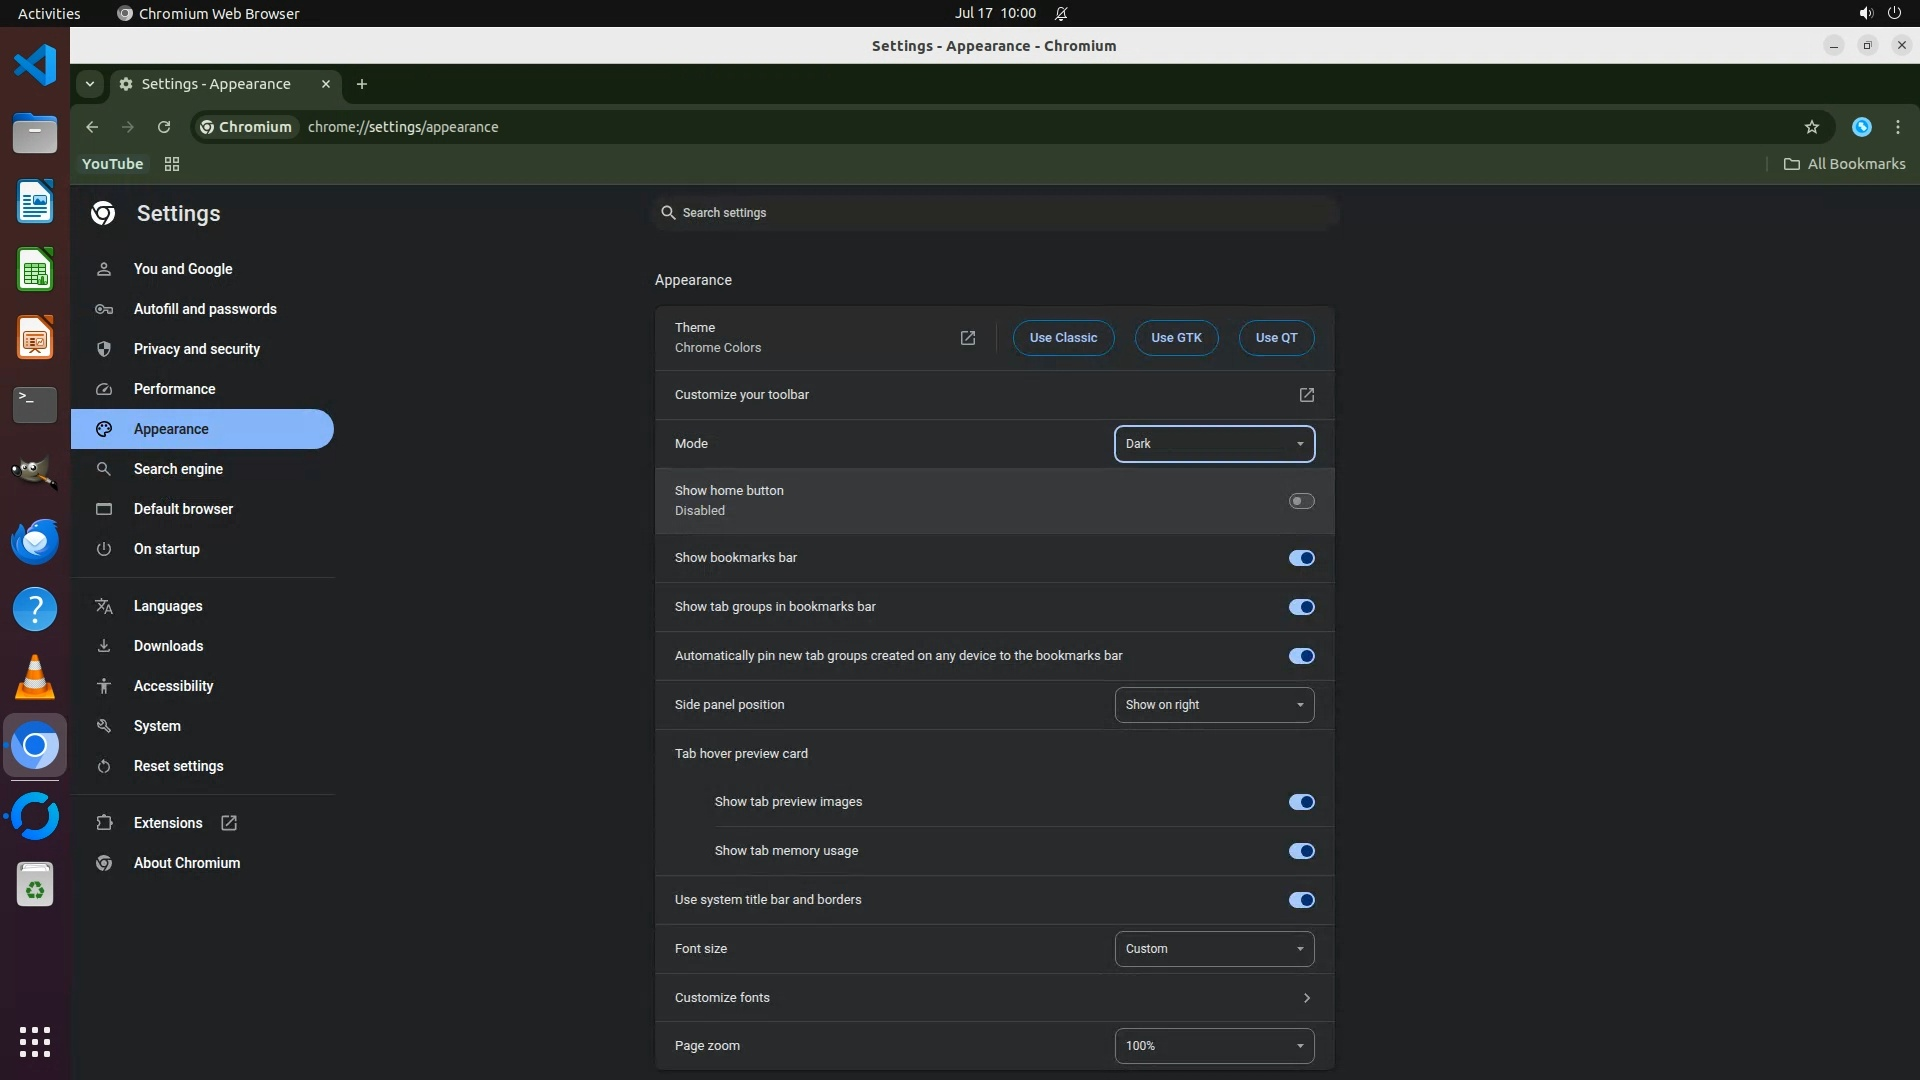This screenshot has height=1080, width=1920.
Task: Launch VLC from the Ubuntu dock
Action: [35, 678]
